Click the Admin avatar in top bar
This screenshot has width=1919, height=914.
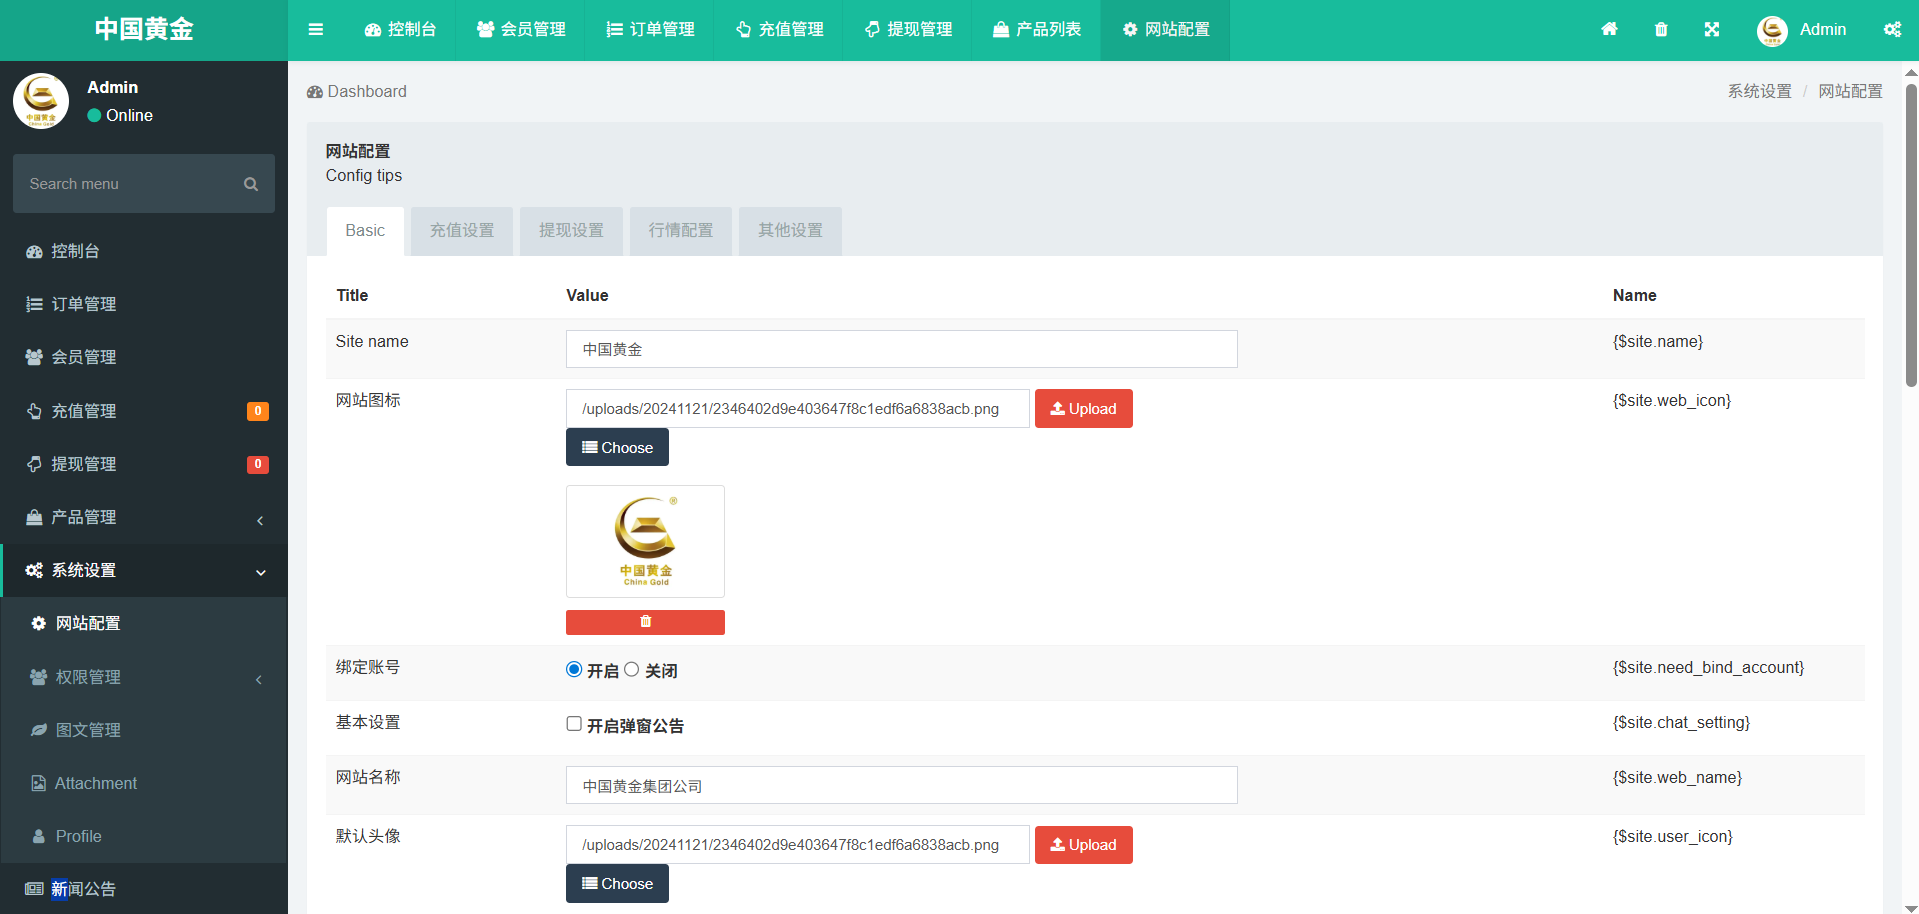click(x=1772, y=30)
